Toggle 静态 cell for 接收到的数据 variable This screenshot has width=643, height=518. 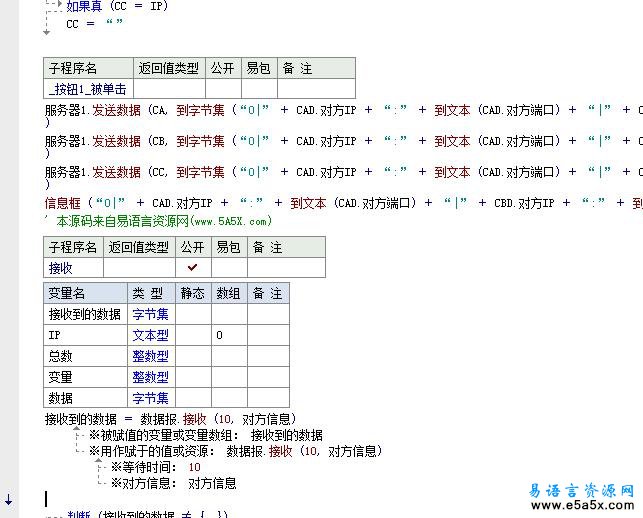(x=193, y=314)
